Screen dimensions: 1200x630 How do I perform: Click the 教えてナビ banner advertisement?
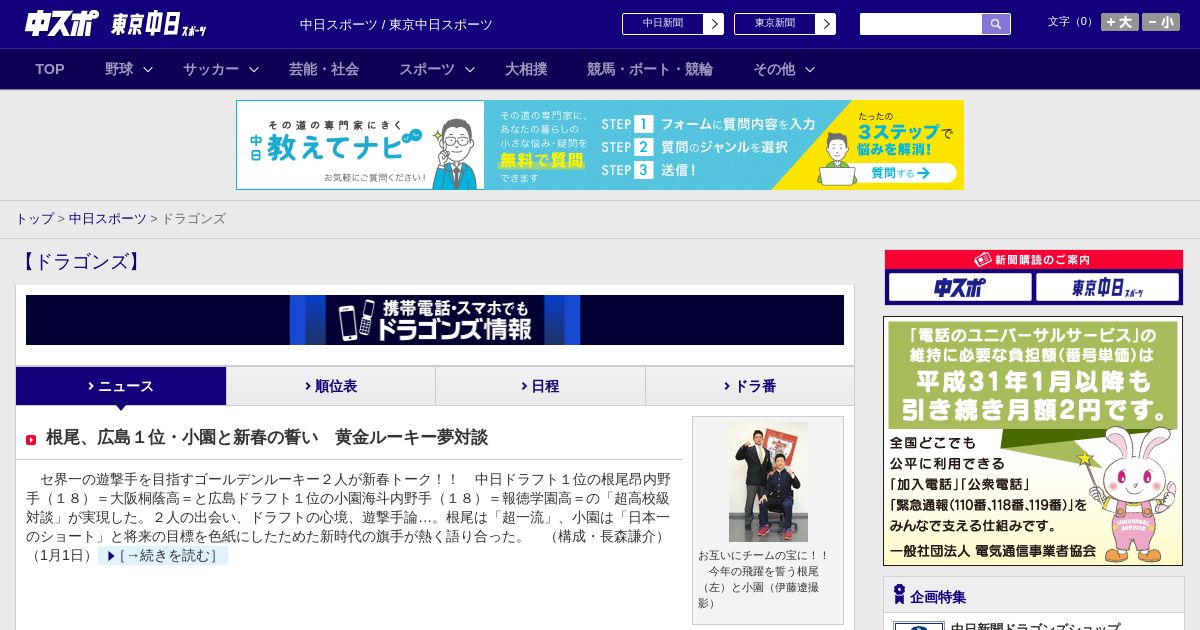pos(600,145)
